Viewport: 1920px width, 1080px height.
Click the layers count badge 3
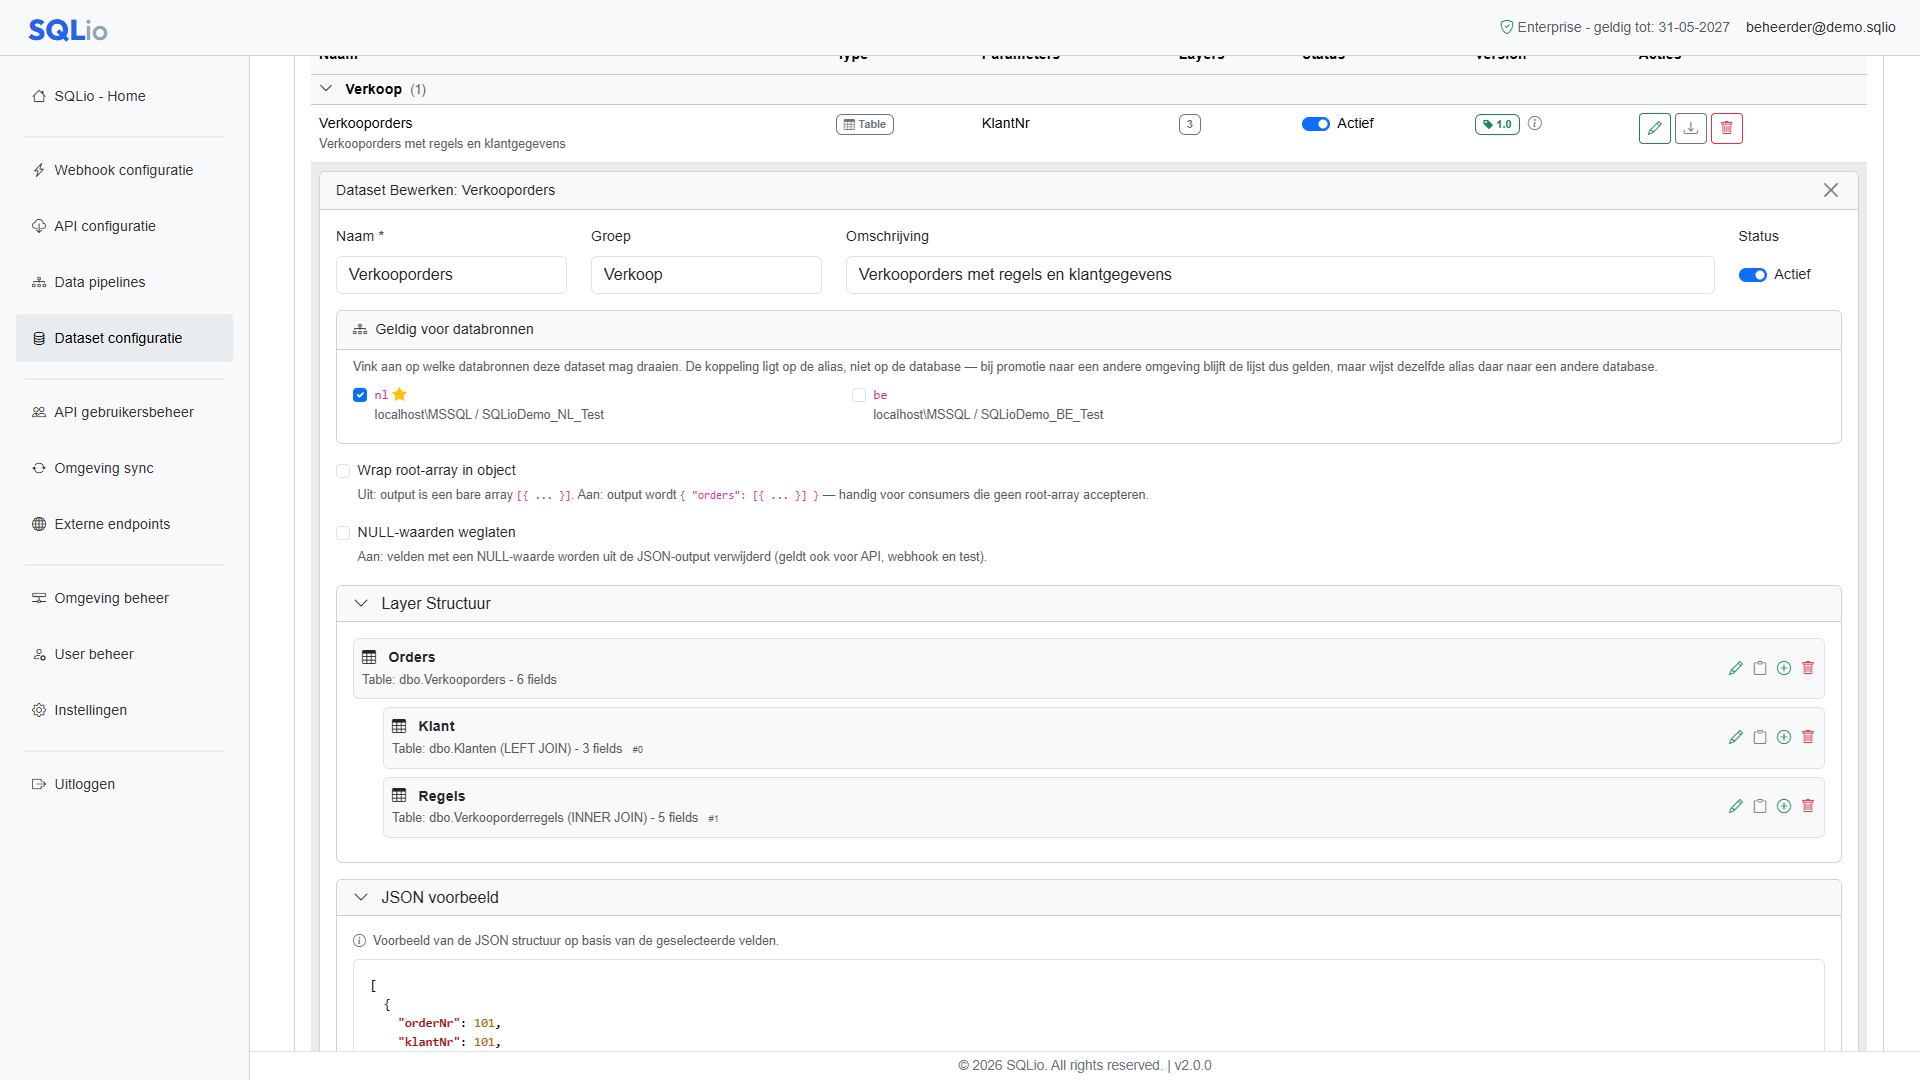point(1189,124)
